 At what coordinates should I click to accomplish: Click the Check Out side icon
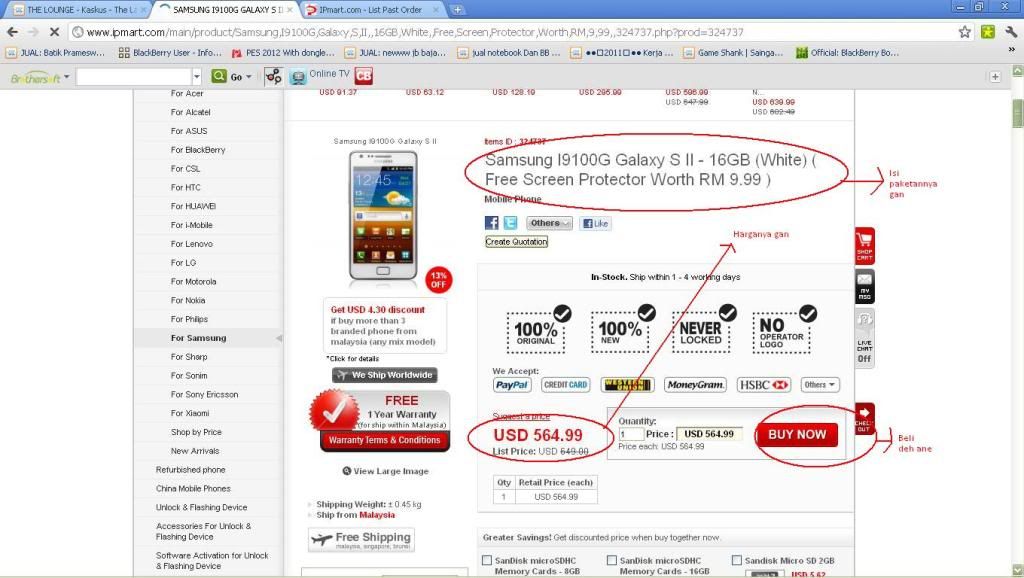click(x=864, y=419)
